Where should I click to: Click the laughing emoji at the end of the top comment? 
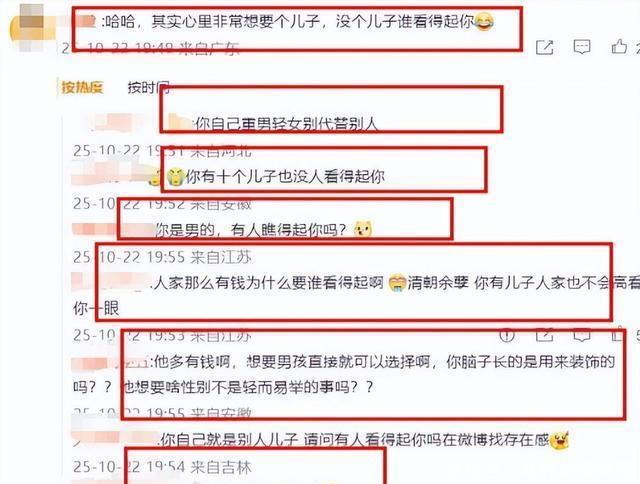(x=484, y=22)
